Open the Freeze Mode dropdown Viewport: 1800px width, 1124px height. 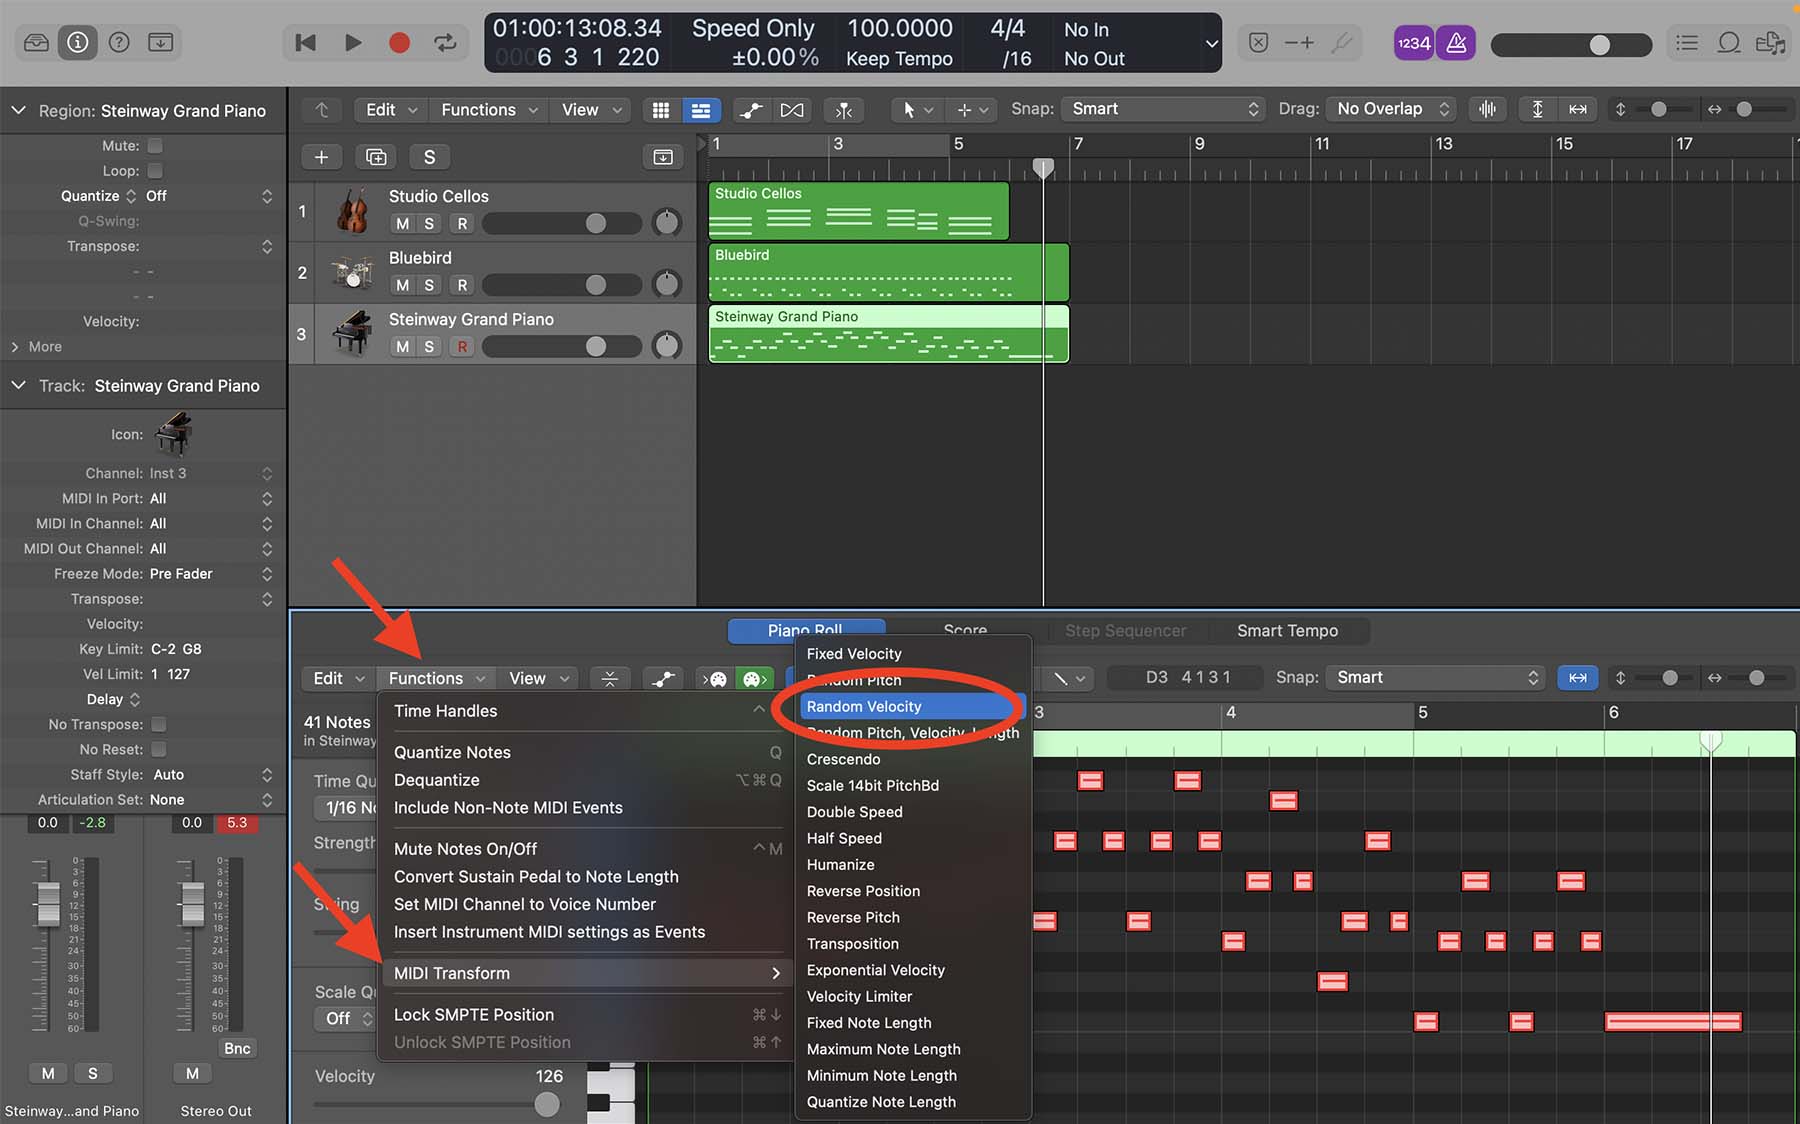(x=211, y=574)
